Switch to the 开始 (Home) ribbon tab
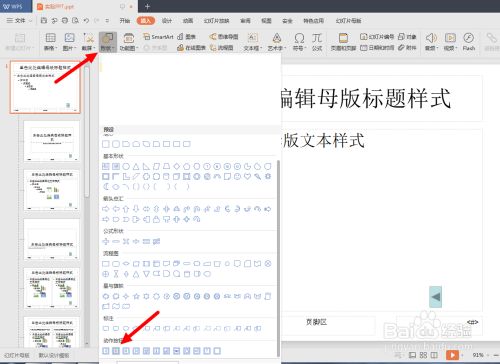 pyautogui.click(x=125, y=21)
